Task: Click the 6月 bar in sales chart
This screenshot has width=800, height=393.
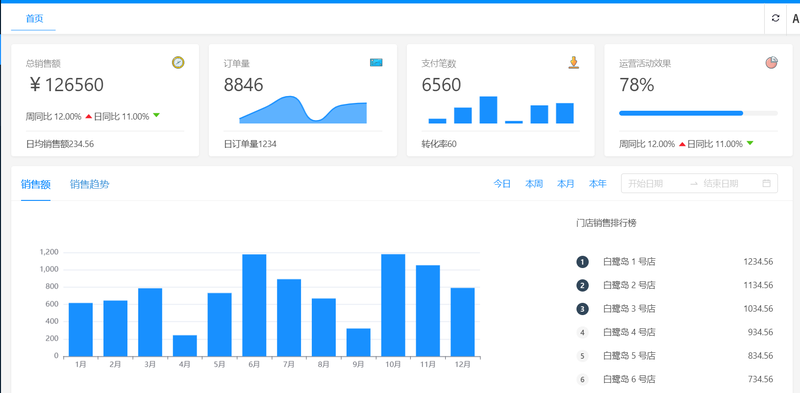Action: pos(254,305)
